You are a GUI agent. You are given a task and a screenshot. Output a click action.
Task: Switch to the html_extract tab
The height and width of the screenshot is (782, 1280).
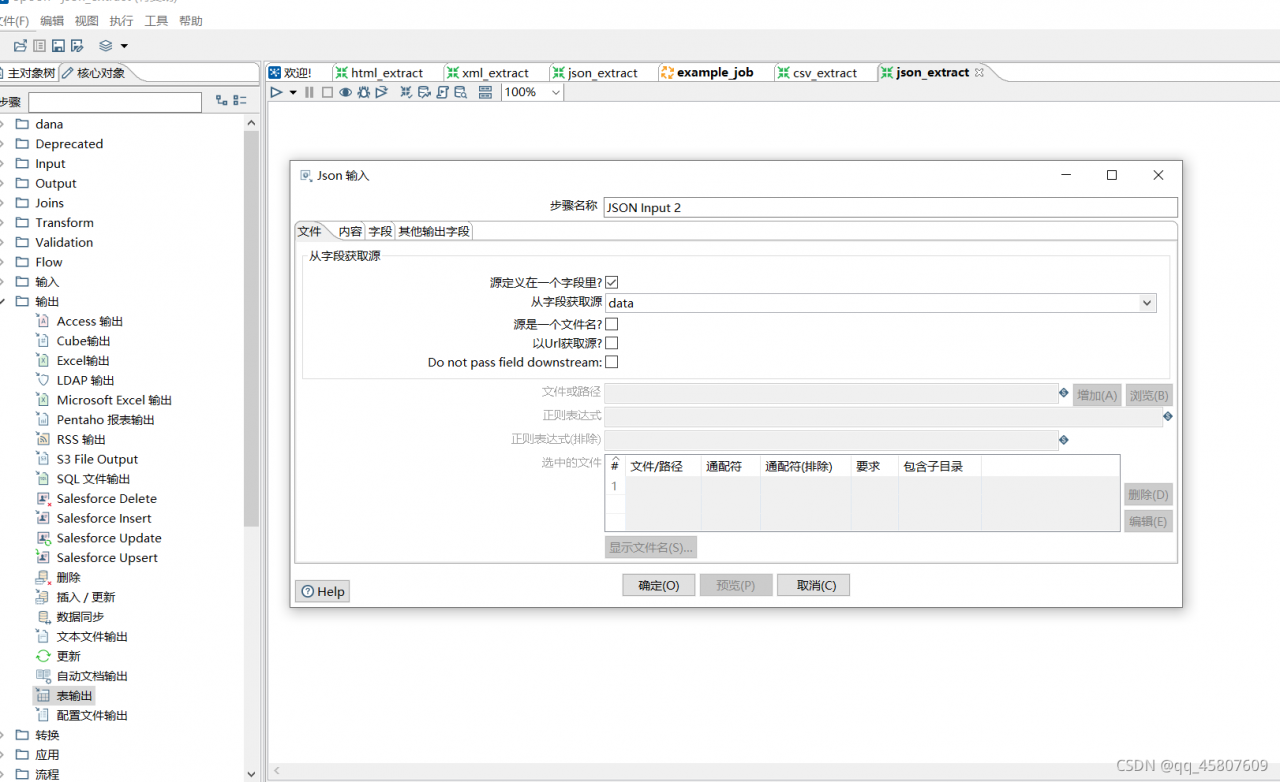(387, 73)
